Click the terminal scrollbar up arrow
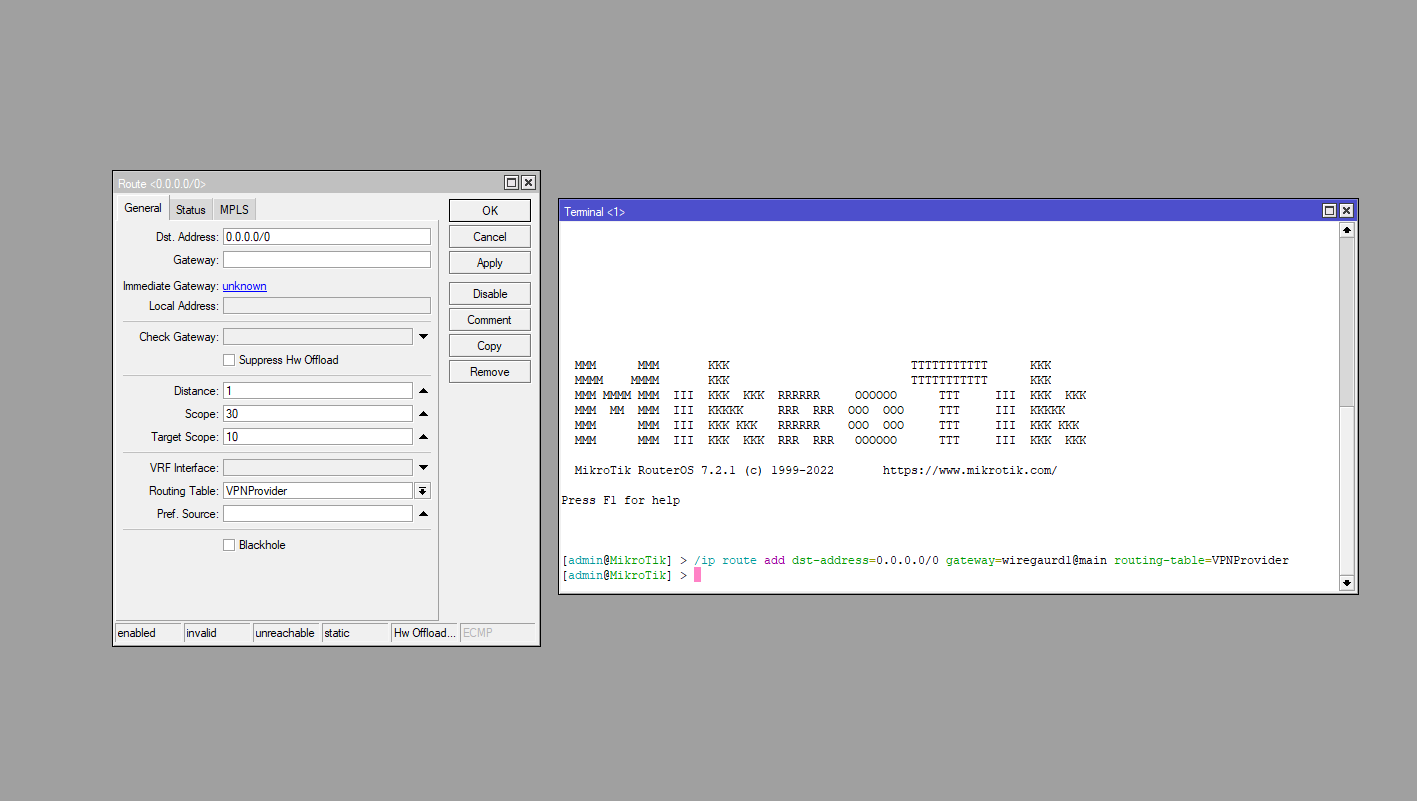Screen dimensions: 1417x801 (x=1347, y=230)
